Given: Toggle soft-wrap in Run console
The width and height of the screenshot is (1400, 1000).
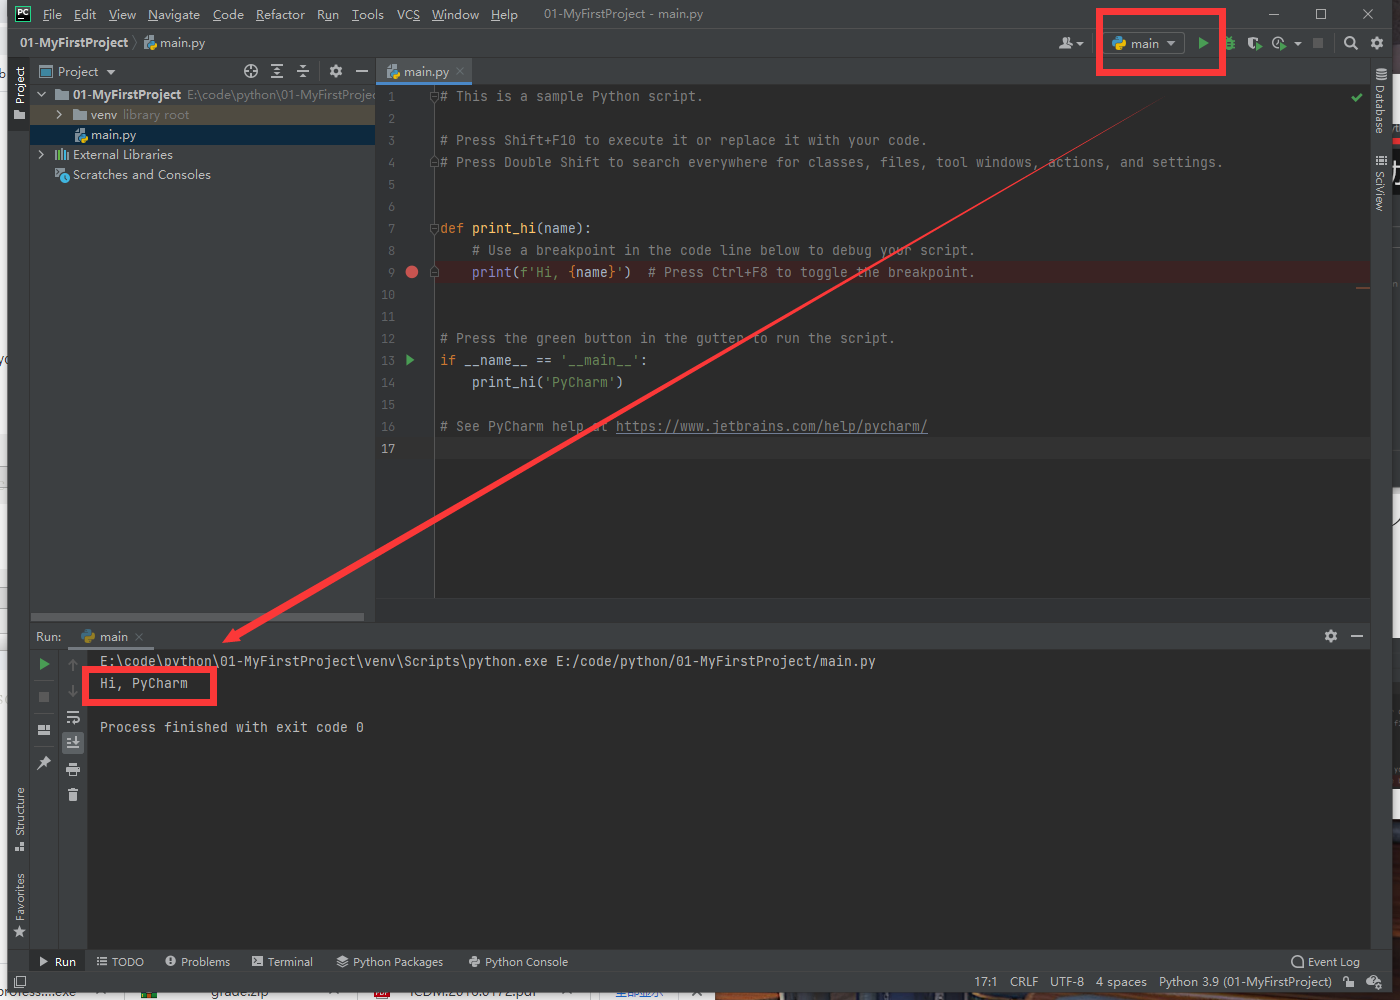Looking at the screenshot, I should pyautogui.click(x=73, y=717).
